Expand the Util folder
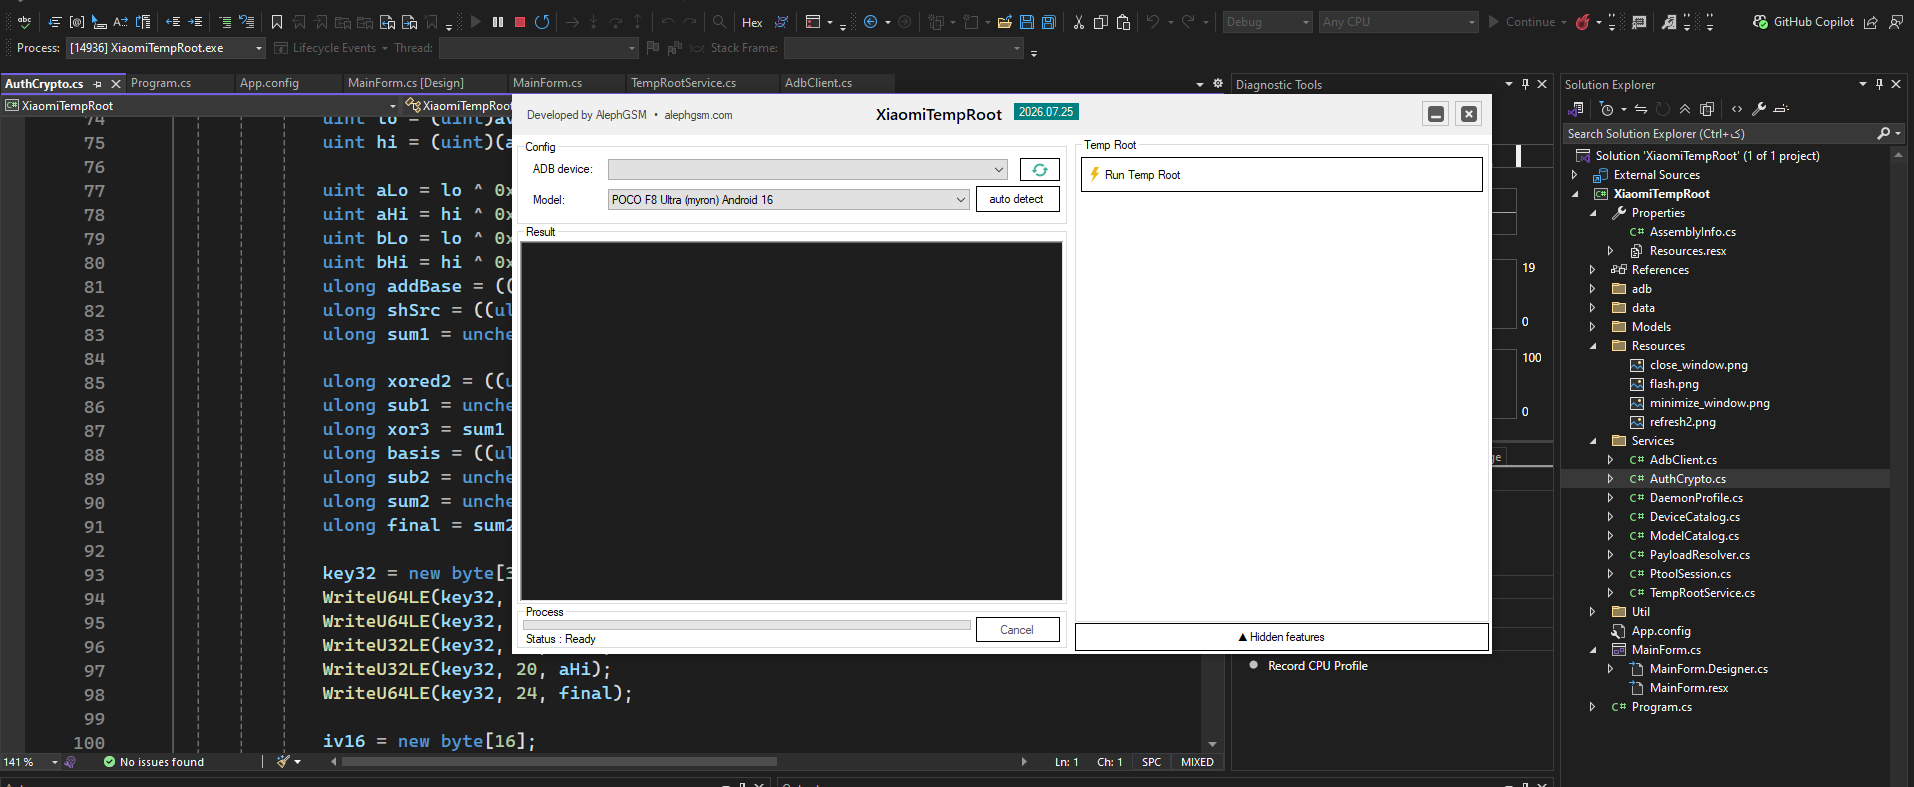 point(1593,612)
